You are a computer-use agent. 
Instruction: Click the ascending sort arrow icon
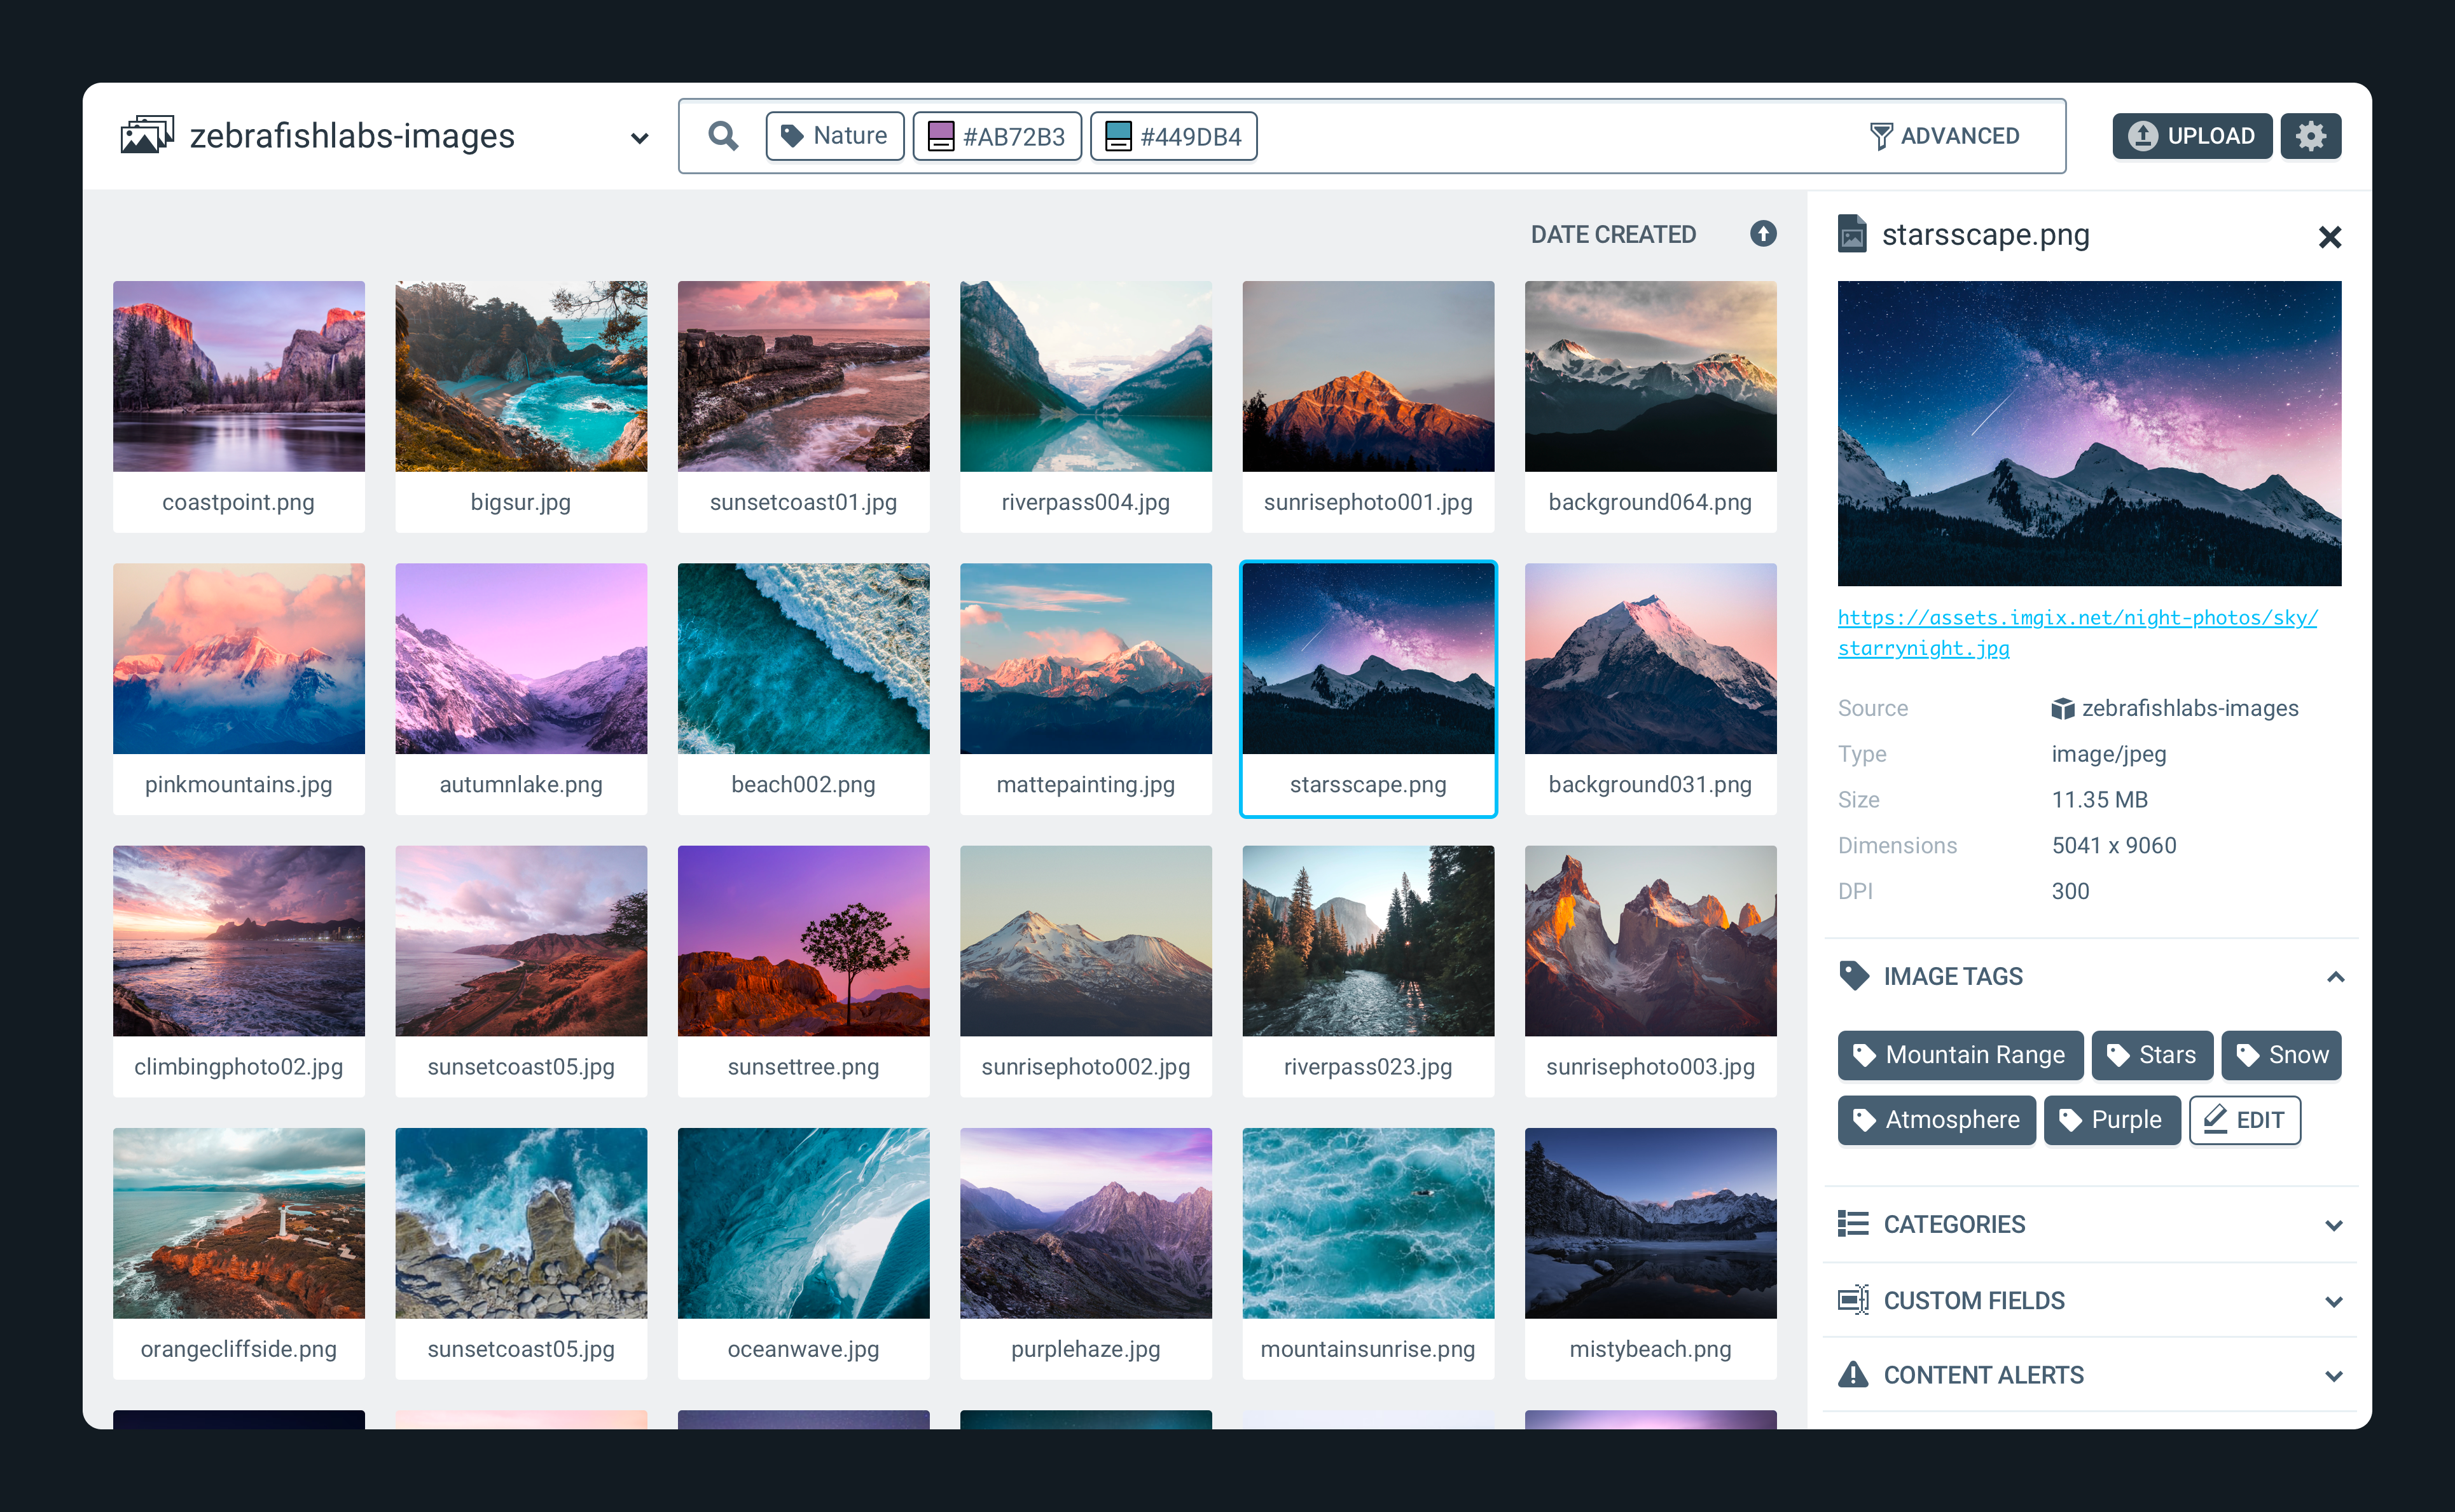[1763, 234]
